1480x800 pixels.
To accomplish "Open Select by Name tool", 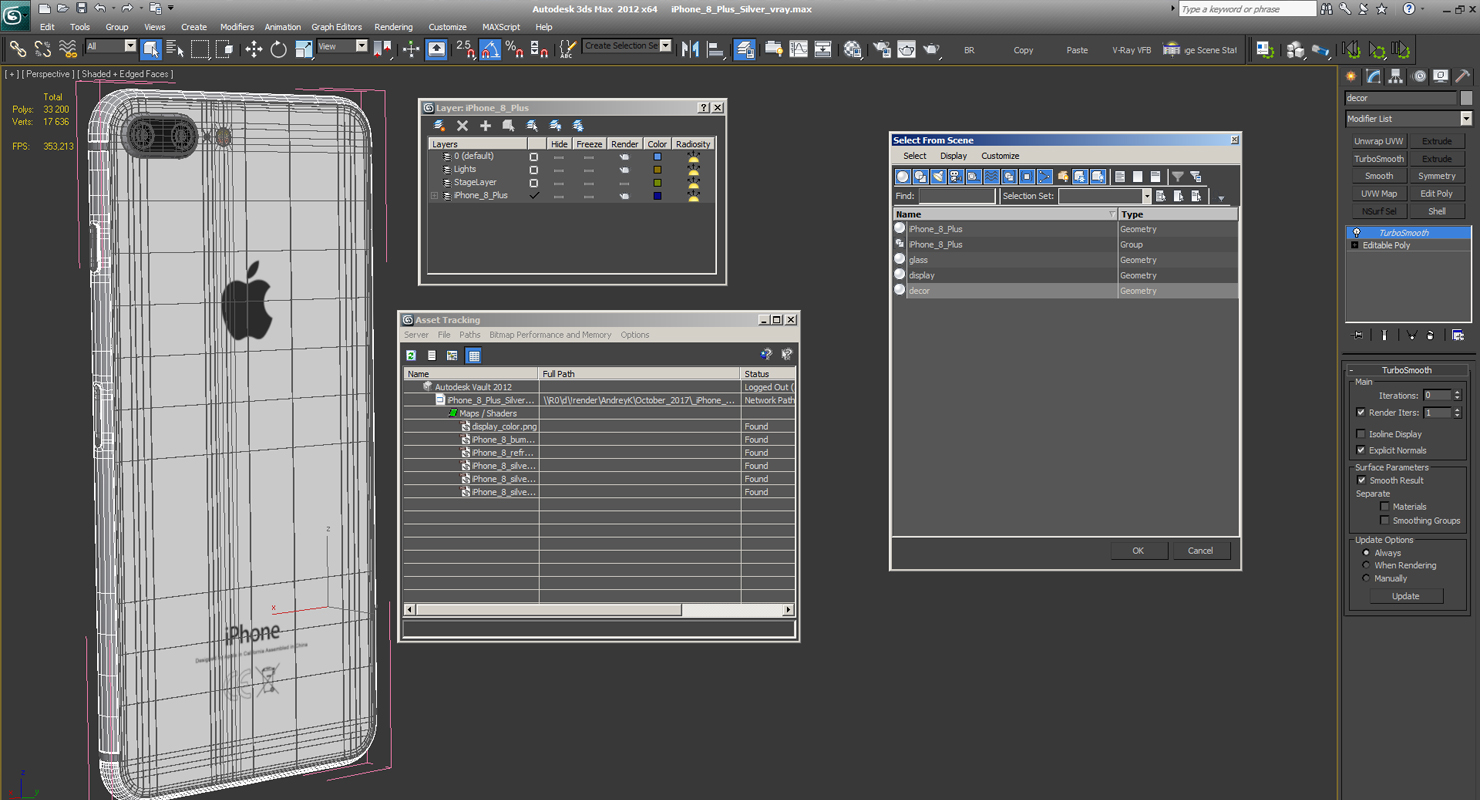I will [175, 48].
